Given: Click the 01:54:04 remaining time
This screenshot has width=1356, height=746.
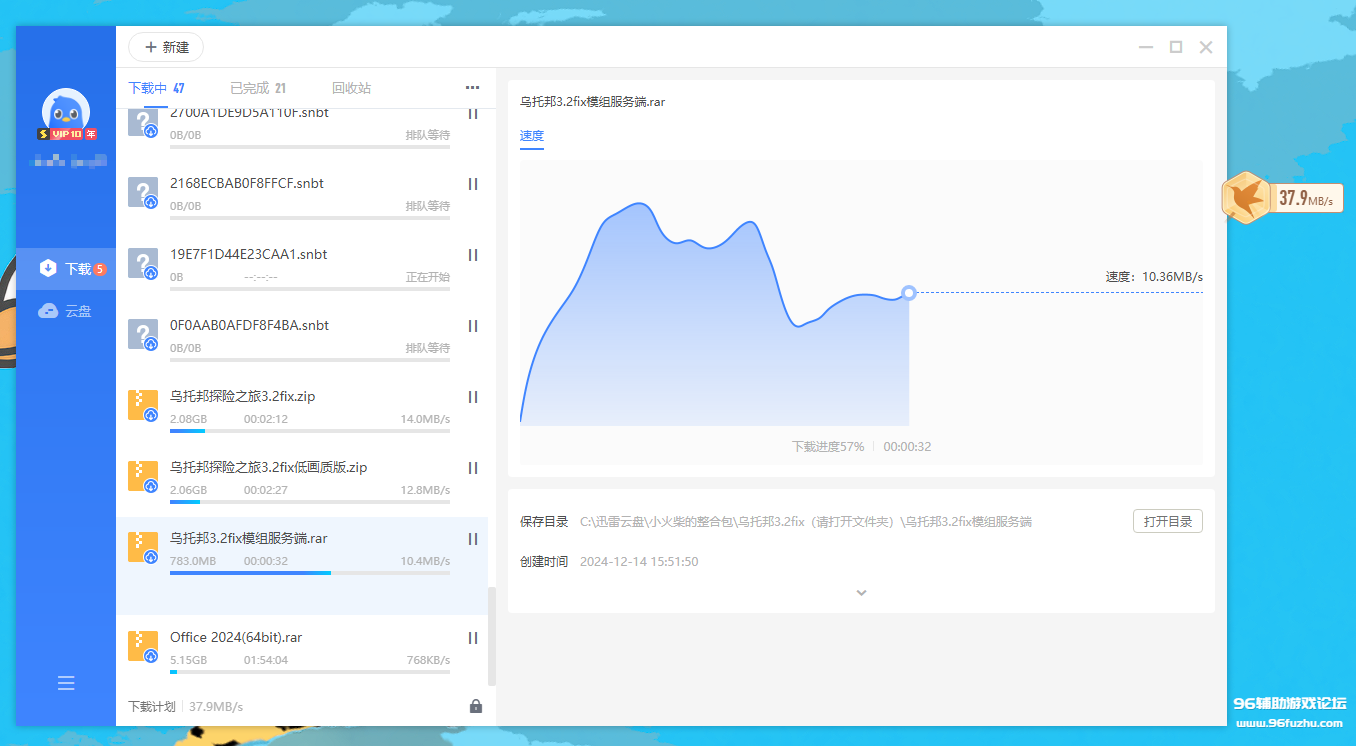Looking at the screenshot, I should tap(266, 661).
